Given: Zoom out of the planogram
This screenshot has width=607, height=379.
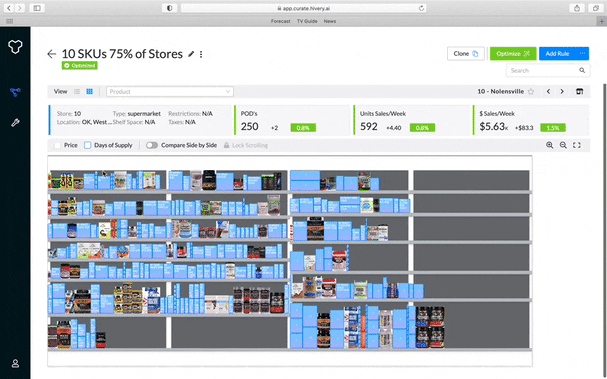Looking at the screenshot, I should coord(563,145).
